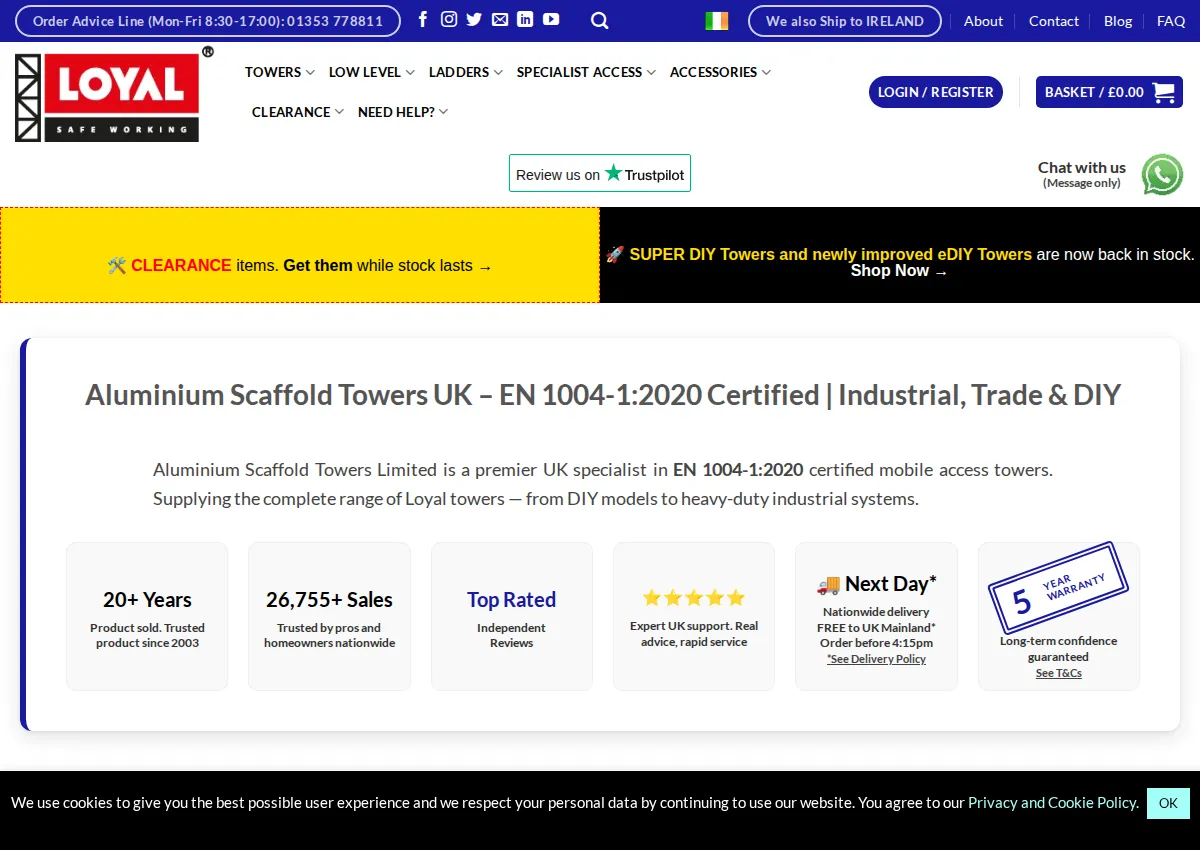Click the yellow Clearance items banner
The height and width of the screenshot is (850, 1200).
pos(300,255)
